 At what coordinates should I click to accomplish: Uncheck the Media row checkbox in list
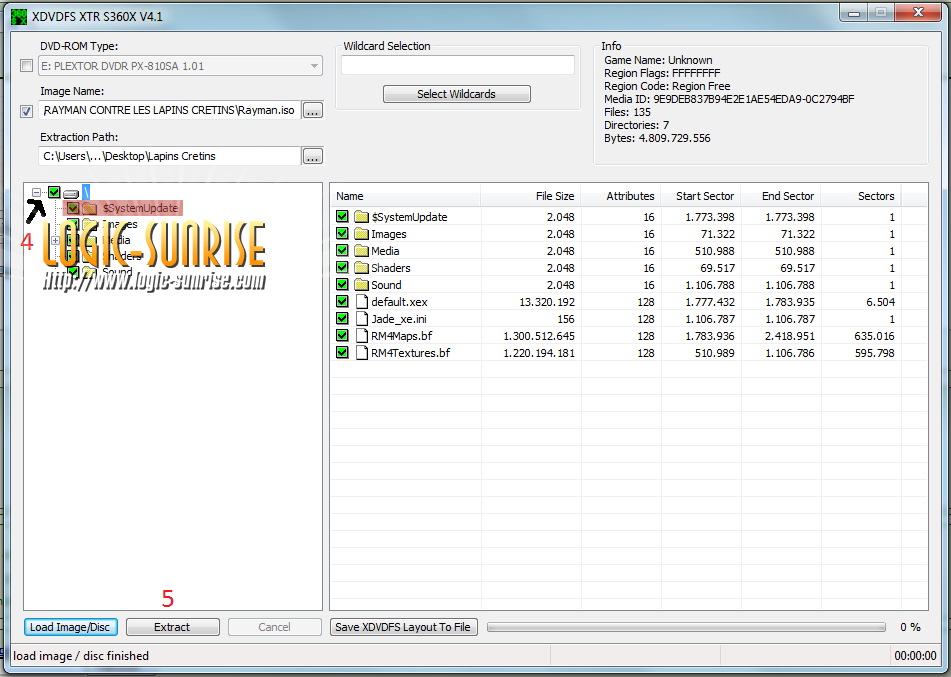pos(342,251)
